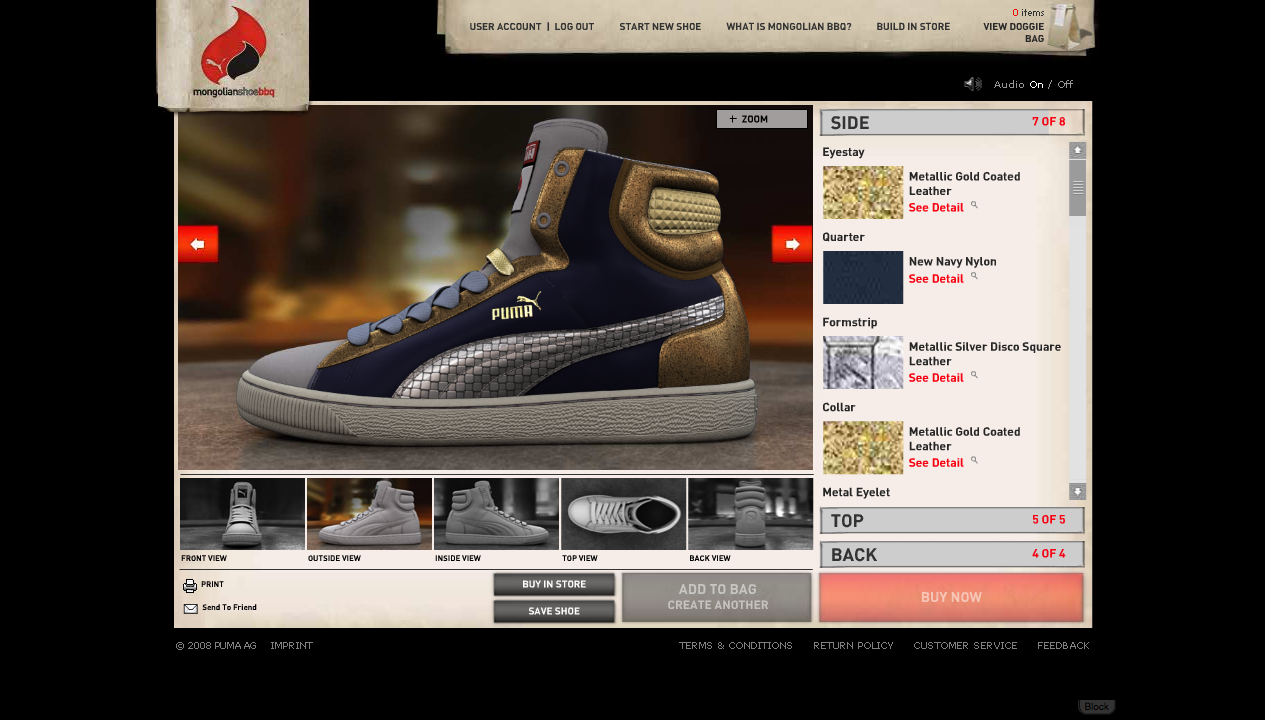Select the Top View thumbnail
The image size is (1265, 720).
(x=623, y=514)
